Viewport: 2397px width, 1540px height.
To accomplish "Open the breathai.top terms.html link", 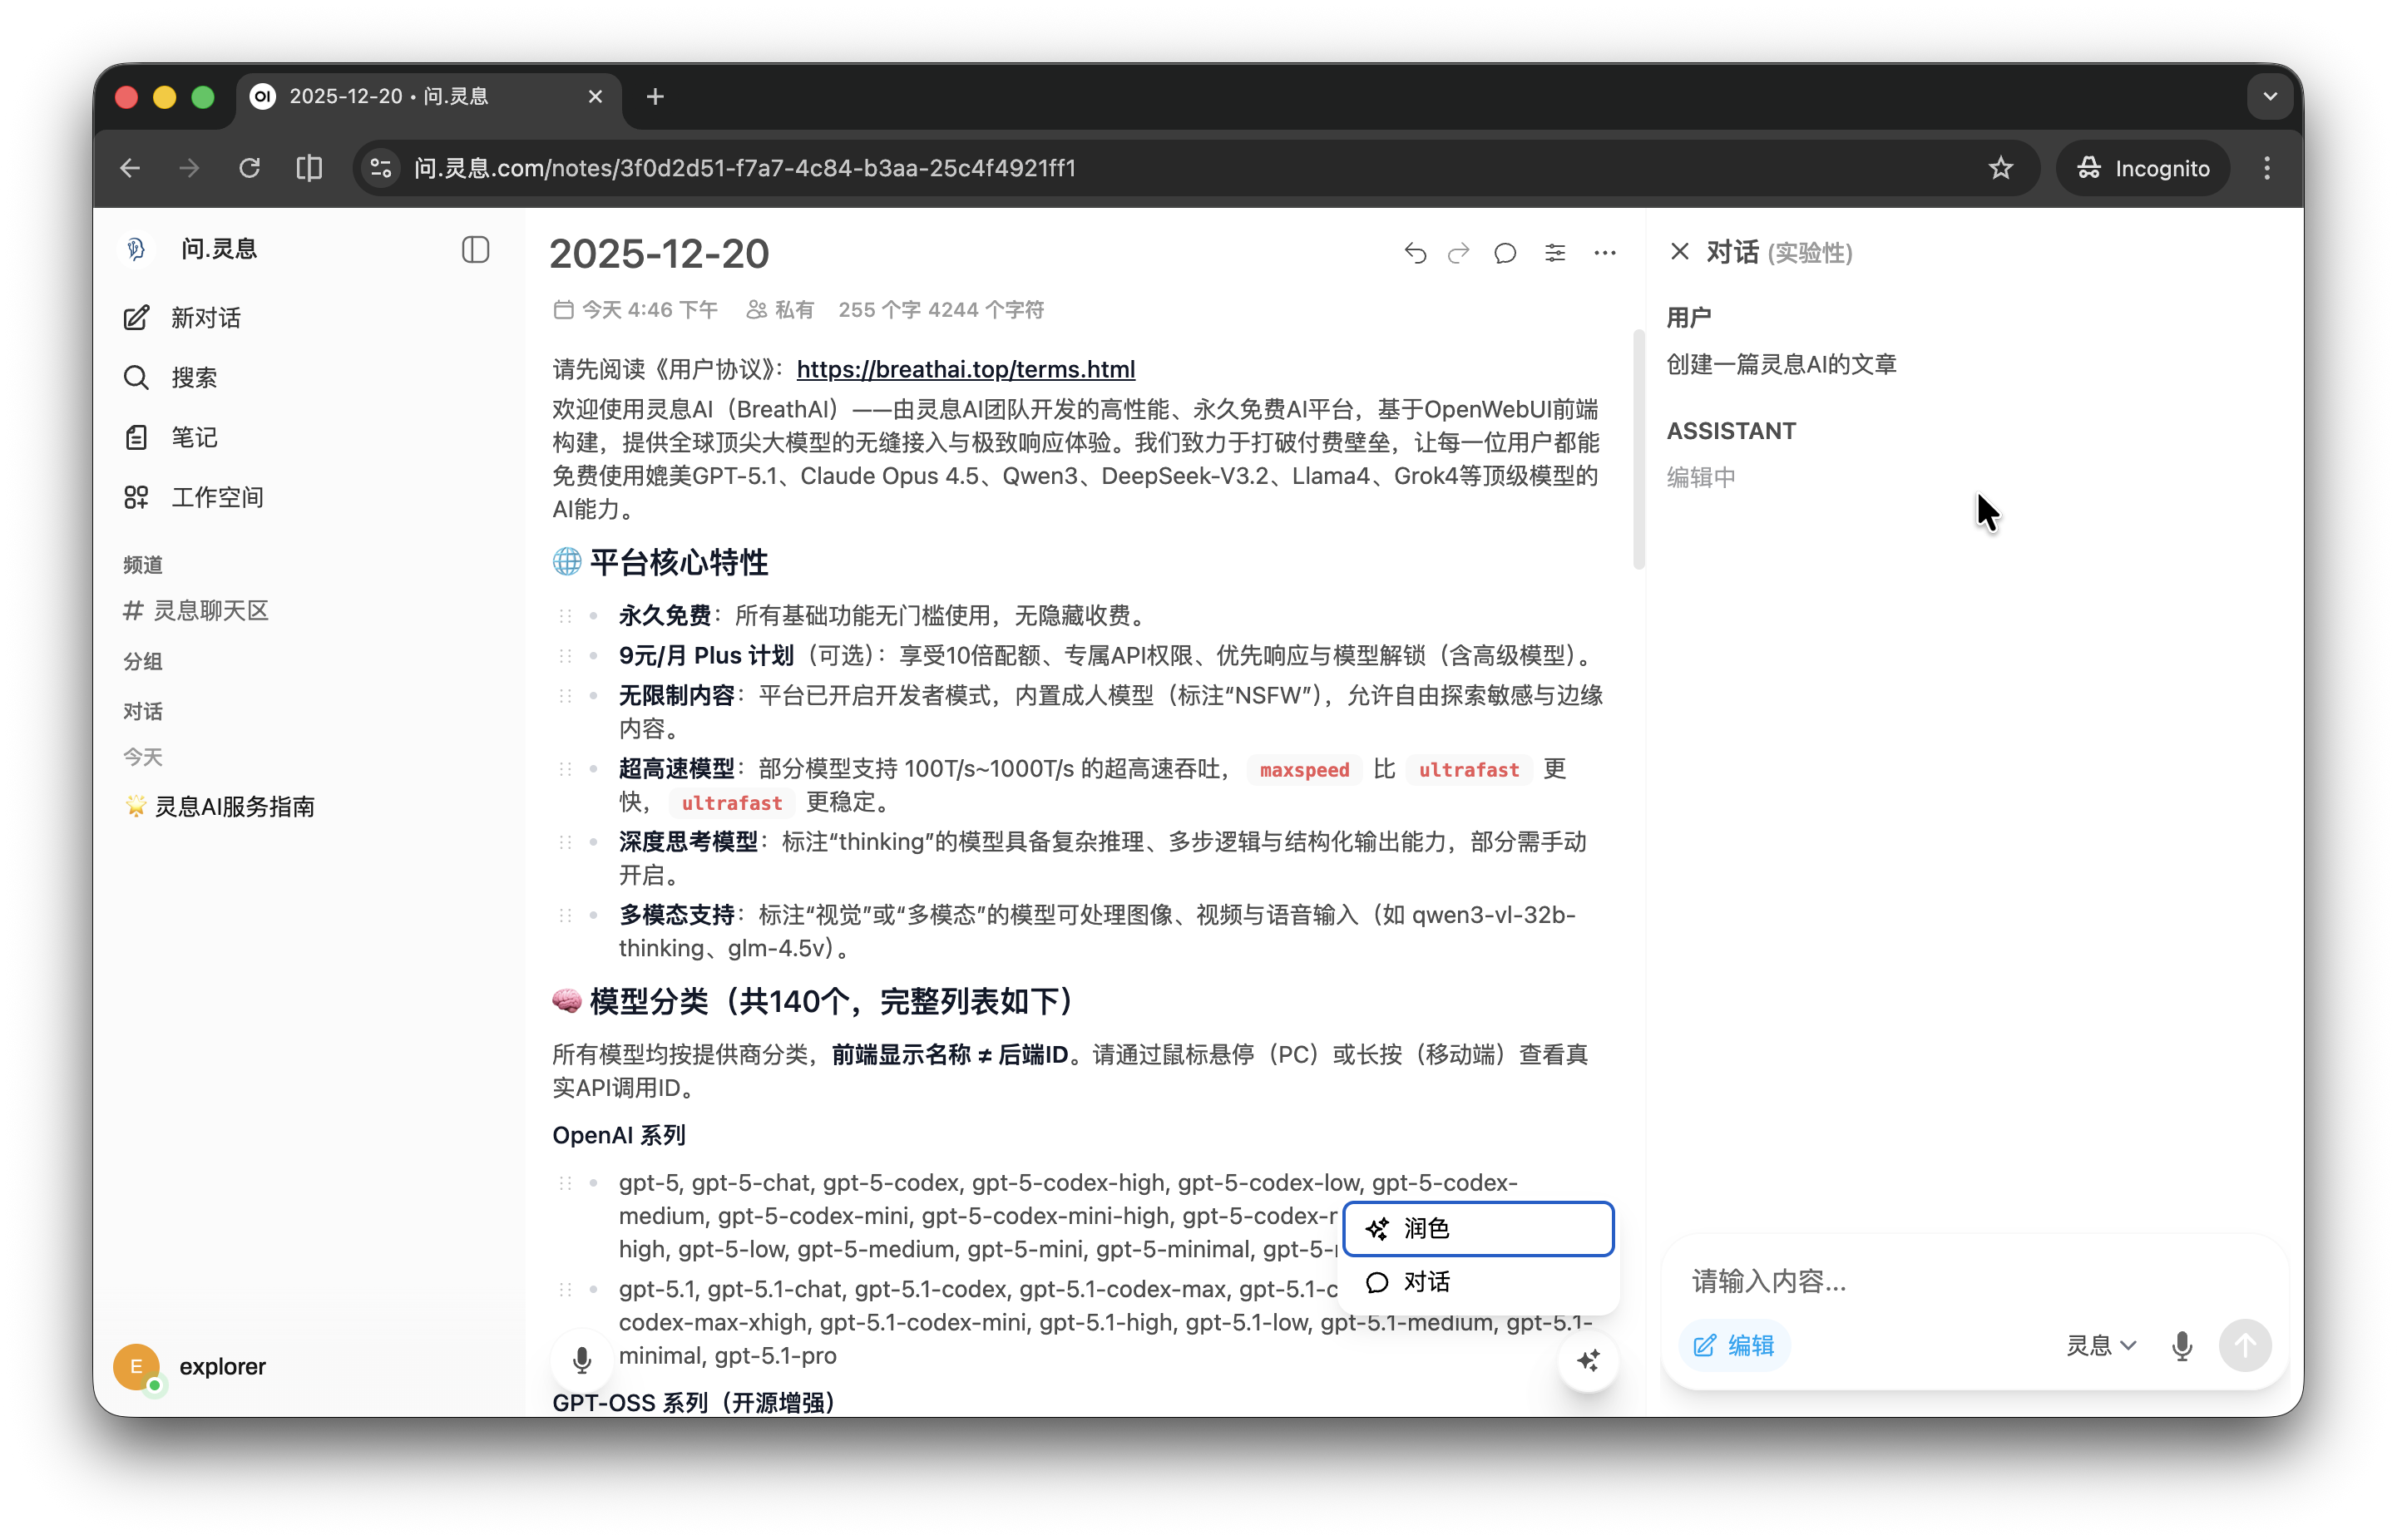I will click(x=965, y=369).
